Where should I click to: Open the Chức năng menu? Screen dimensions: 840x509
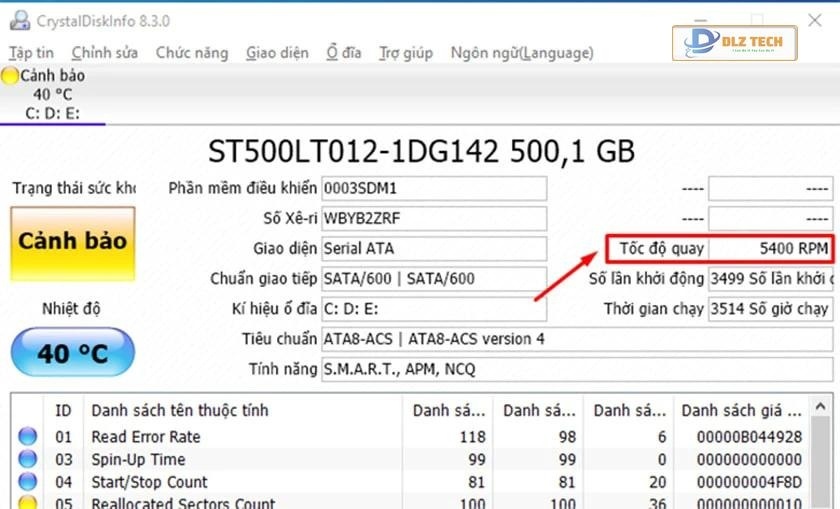(192, 53)
